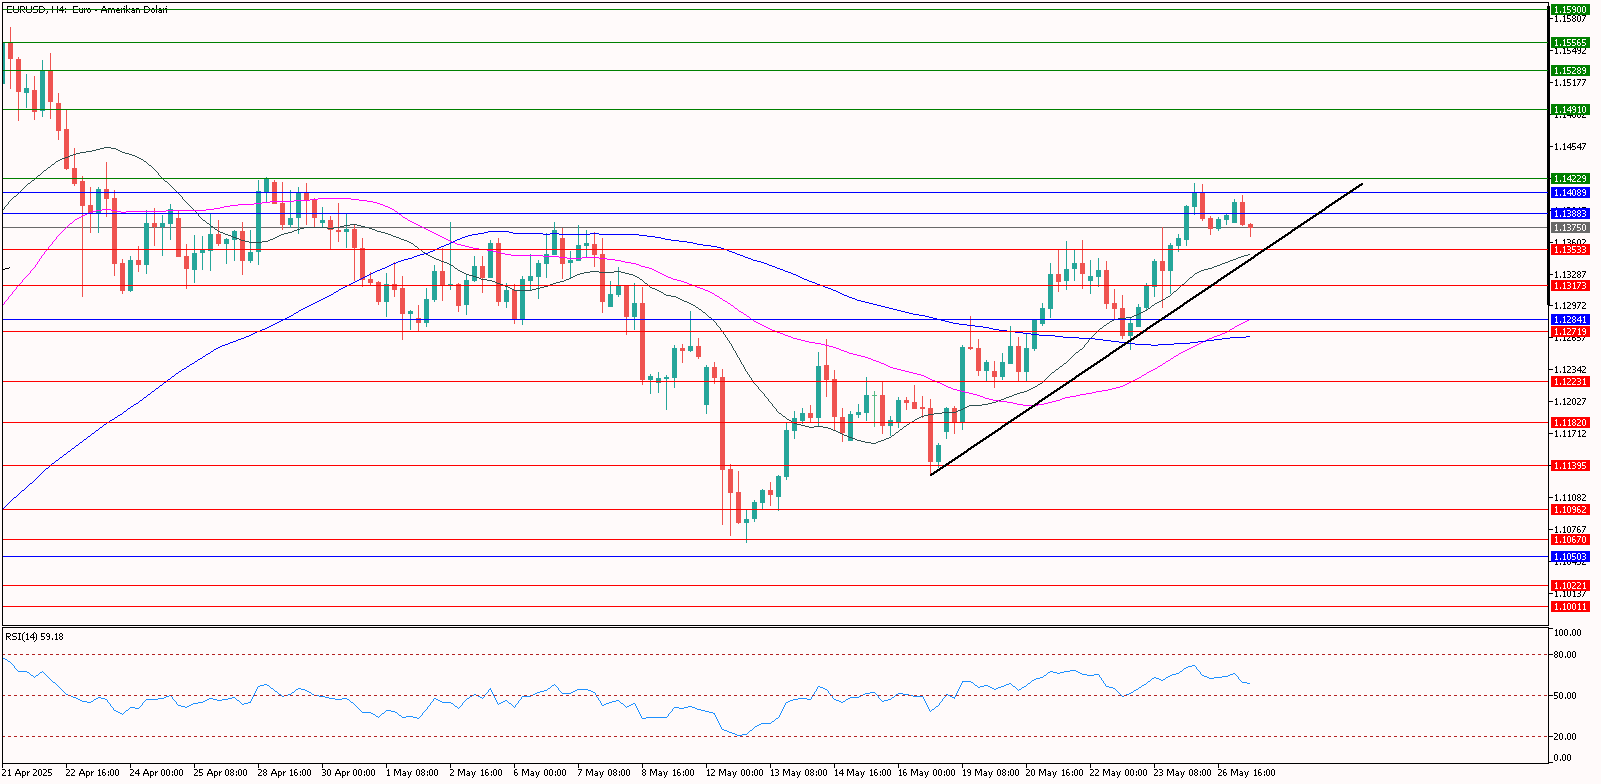Select the 23 May 08:00 time axis label
The width and height of the screenshot is (1601, 784).
tap(1182, 773)
